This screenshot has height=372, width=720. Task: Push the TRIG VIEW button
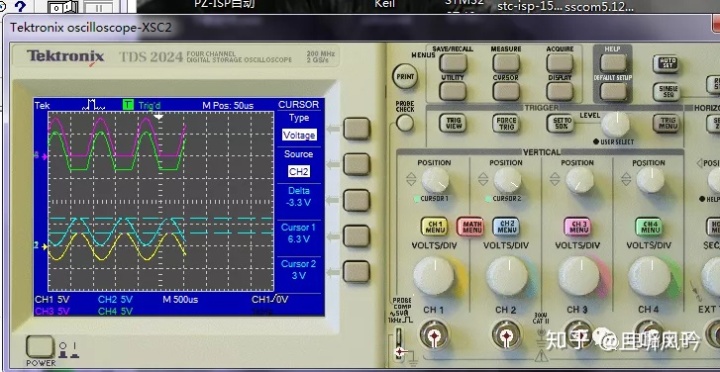453,123
